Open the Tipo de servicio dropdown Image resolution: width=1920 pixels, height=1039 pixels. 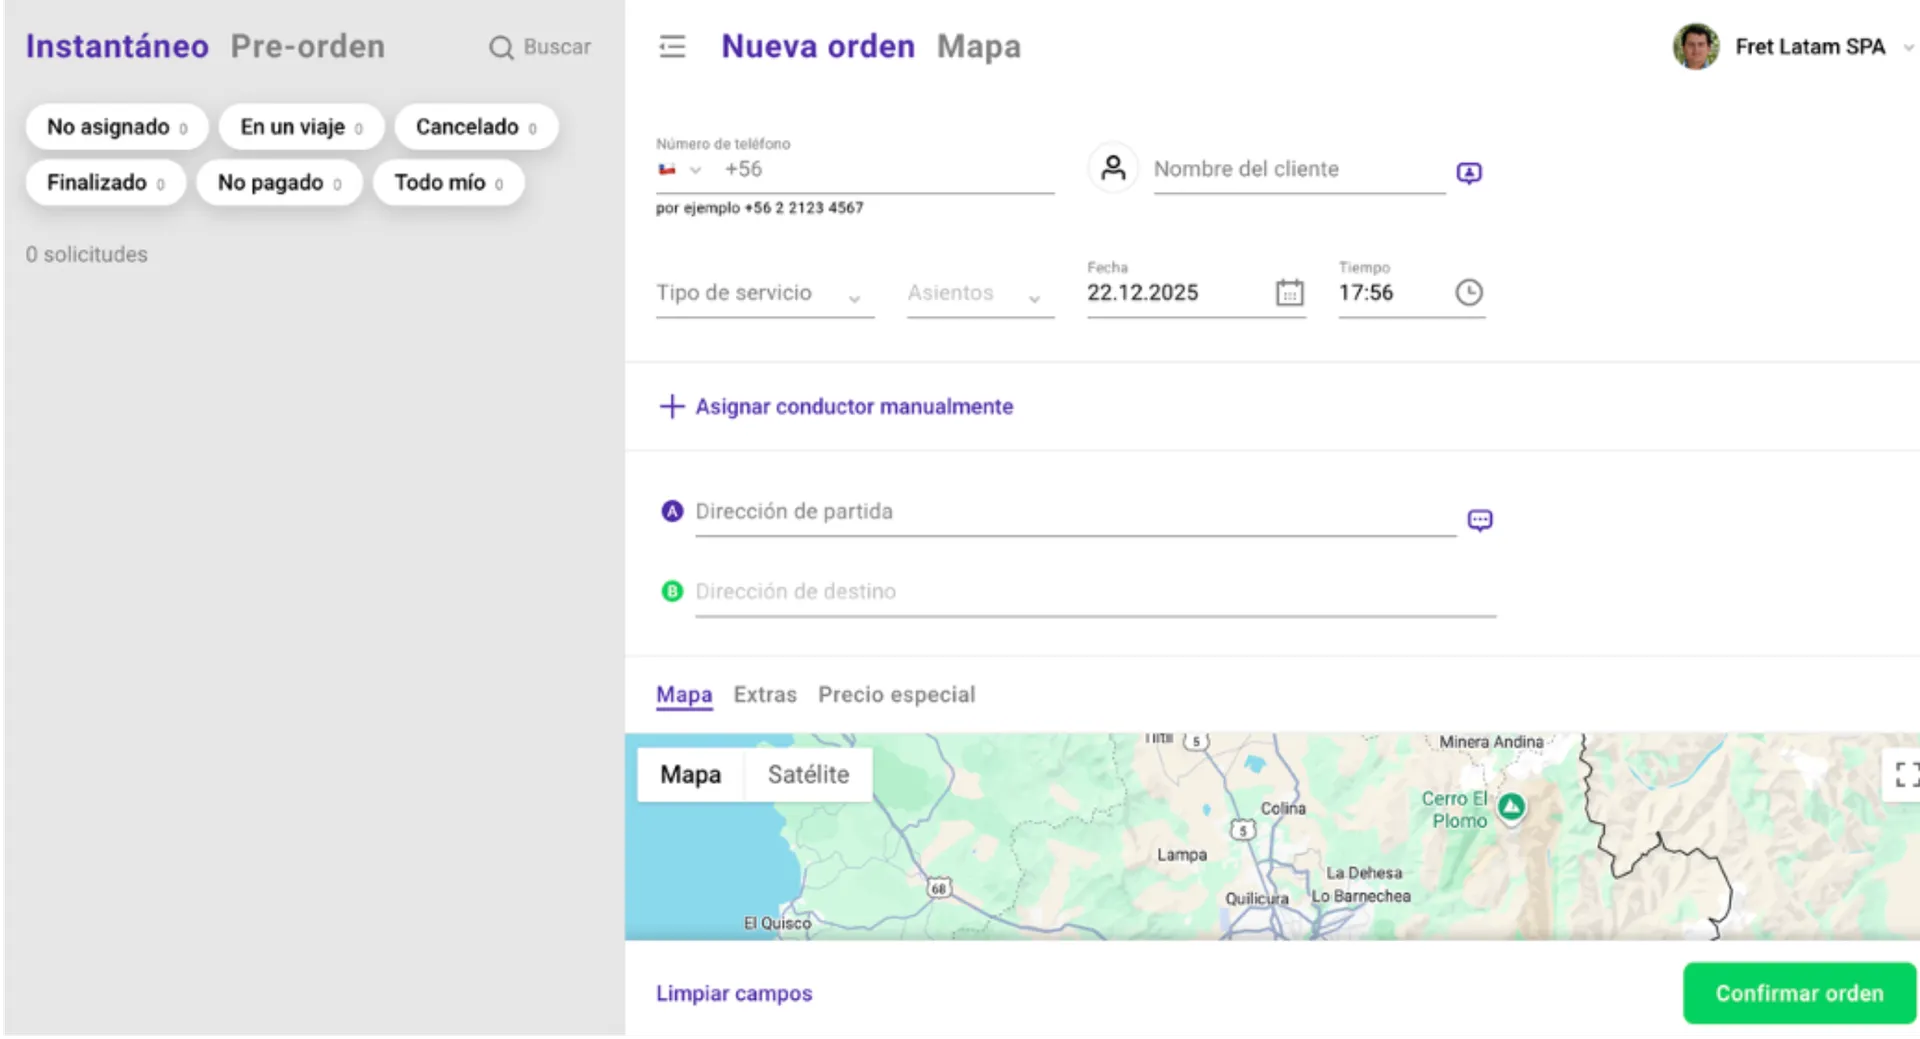764,294
